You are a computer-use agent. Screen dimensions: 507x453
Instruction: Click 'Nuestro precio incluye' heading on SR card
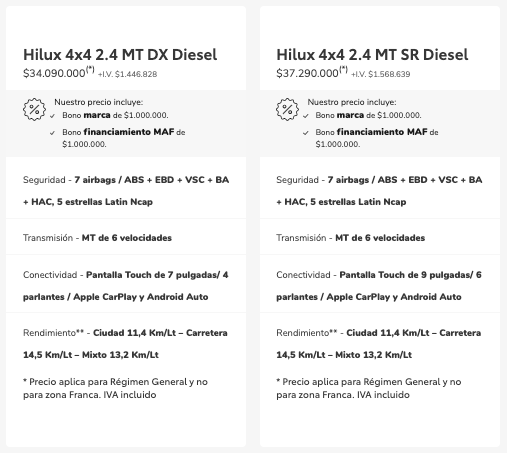(352, 102)
